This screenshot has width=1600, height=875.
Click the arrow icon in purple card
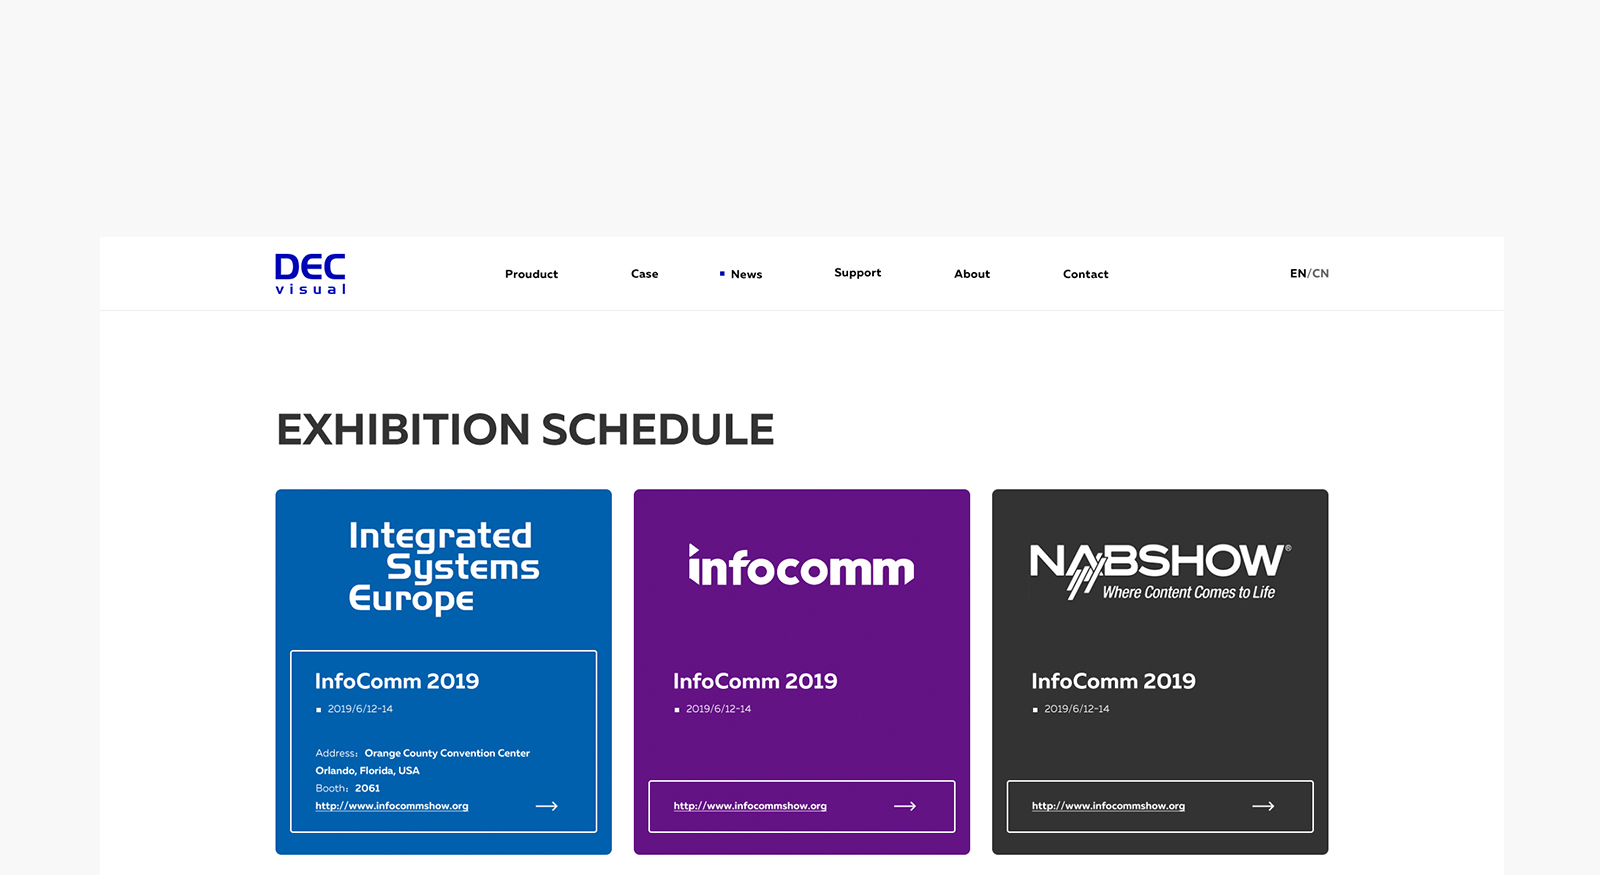pyautogui.click(x=904, y=806)
